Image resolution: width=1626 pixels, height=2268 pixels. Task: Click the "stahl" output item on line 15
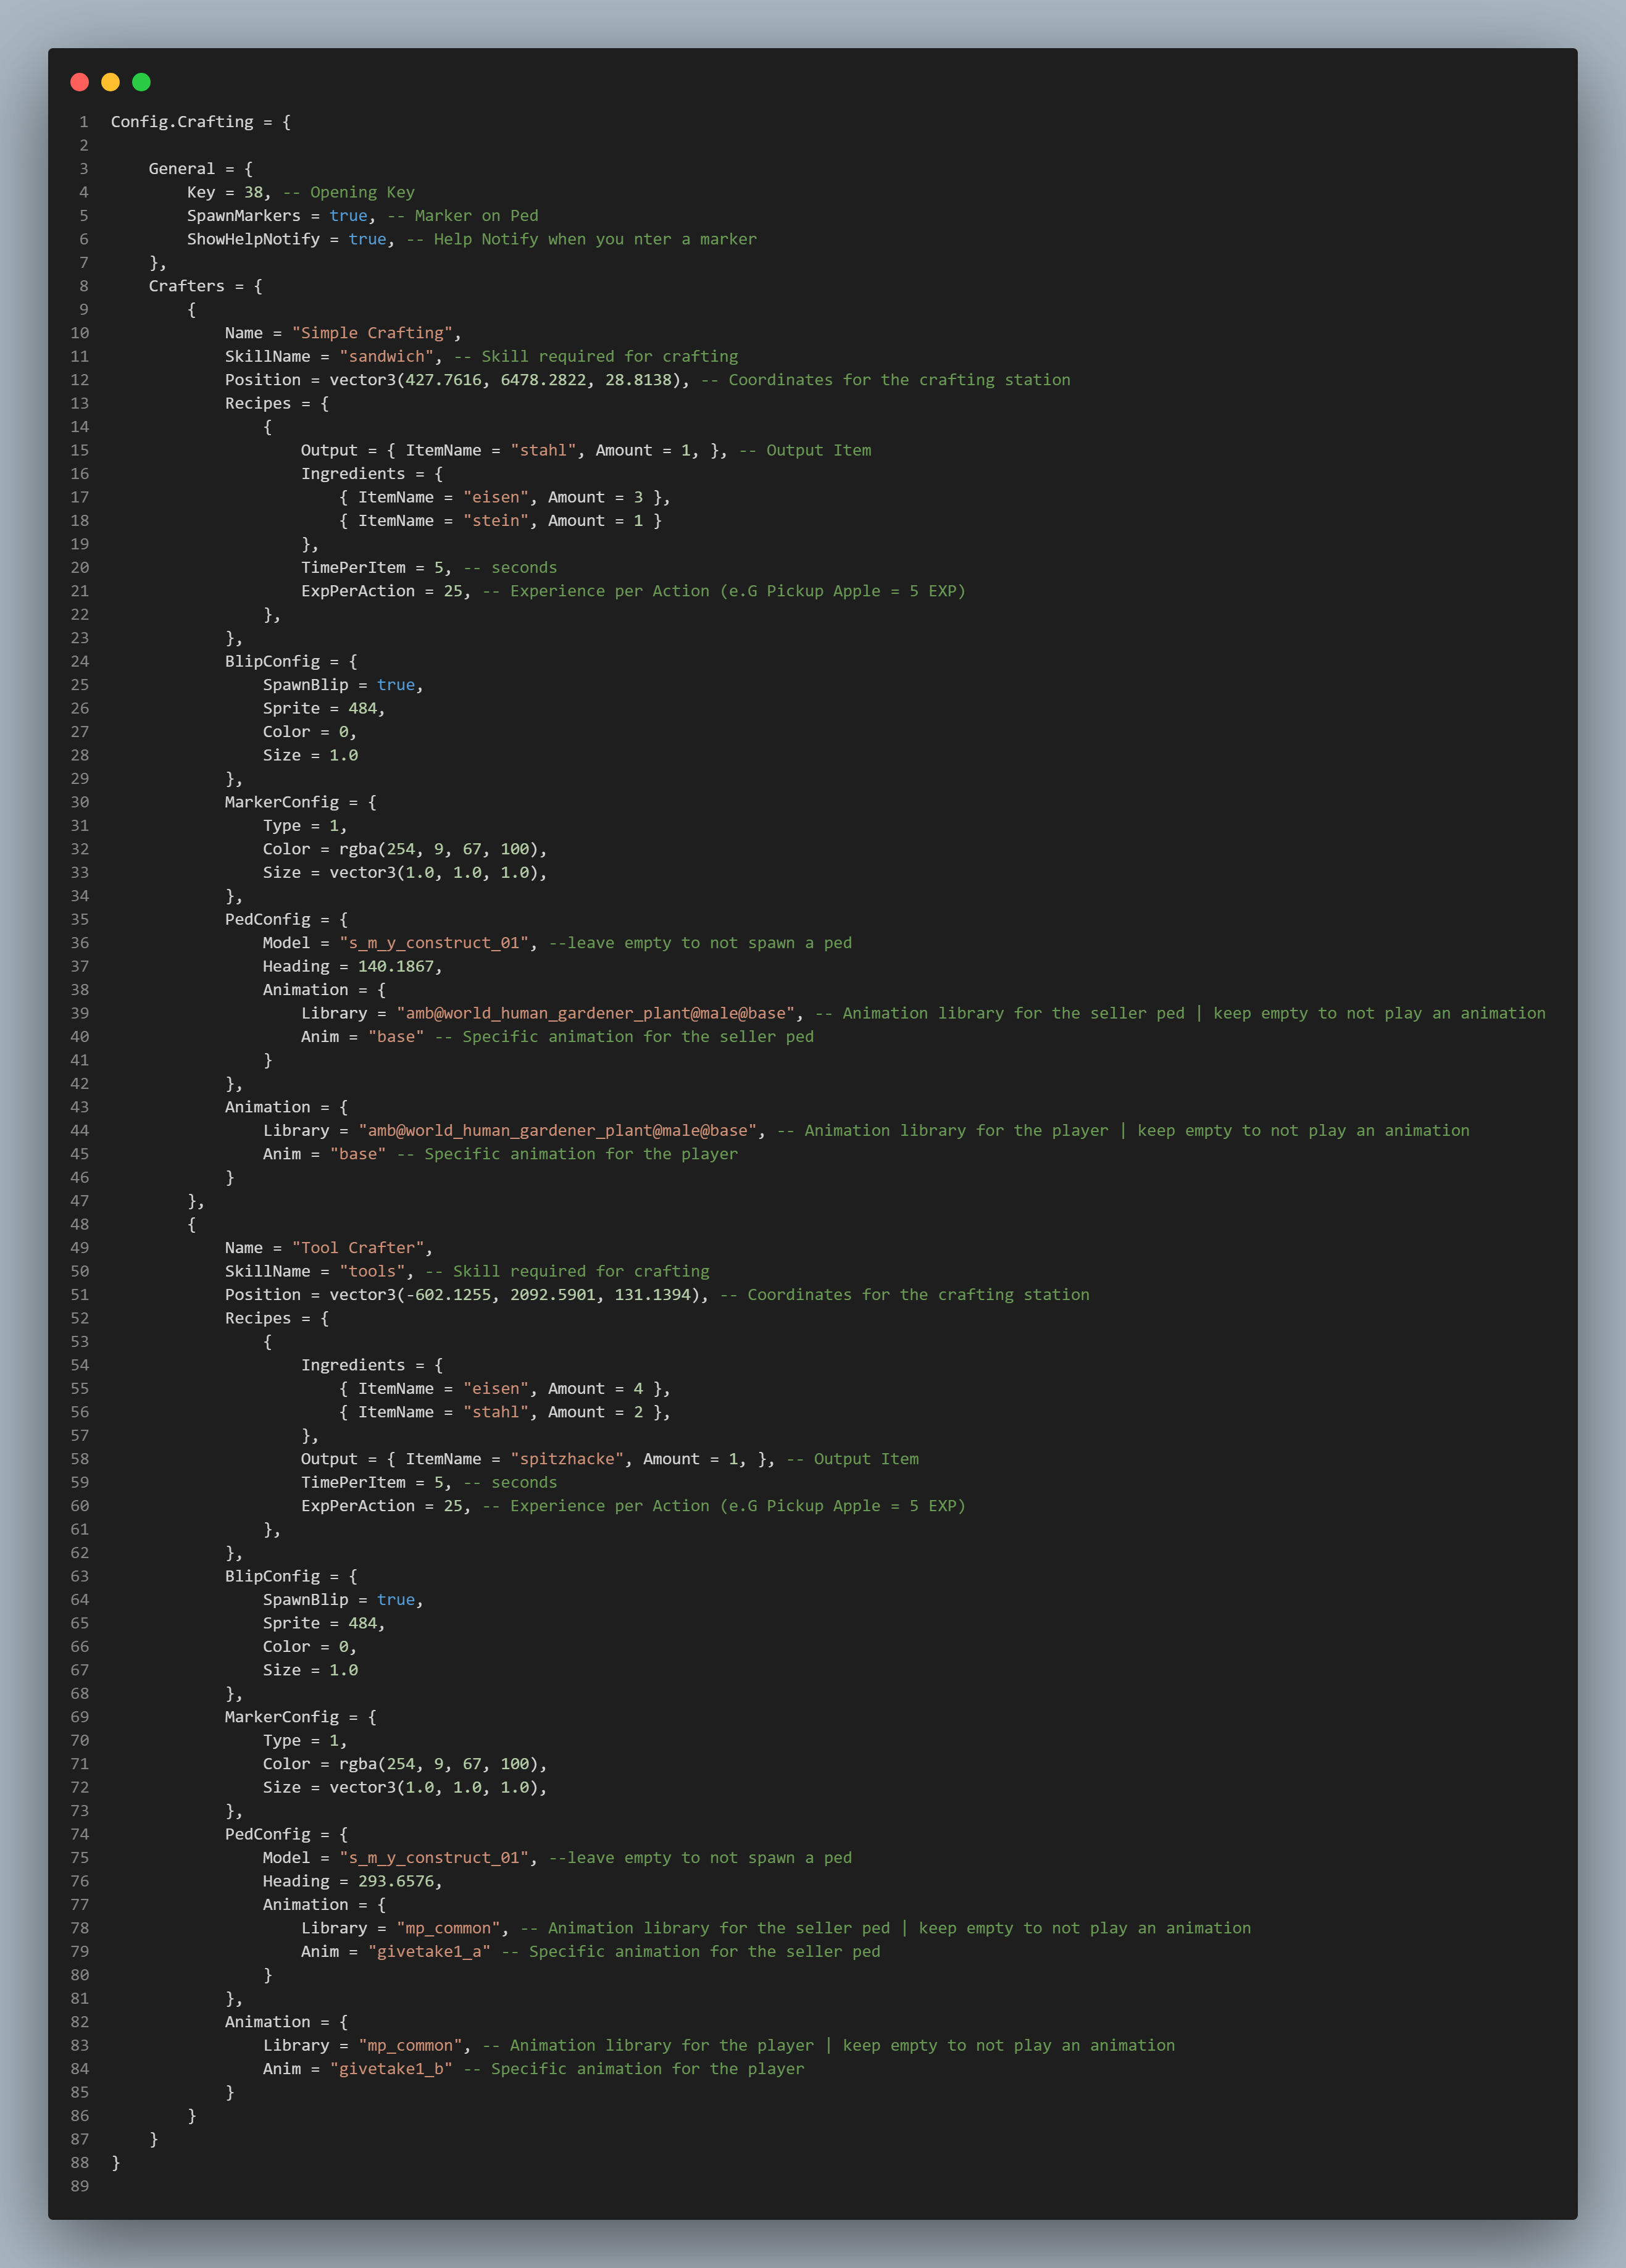point(543,450)
